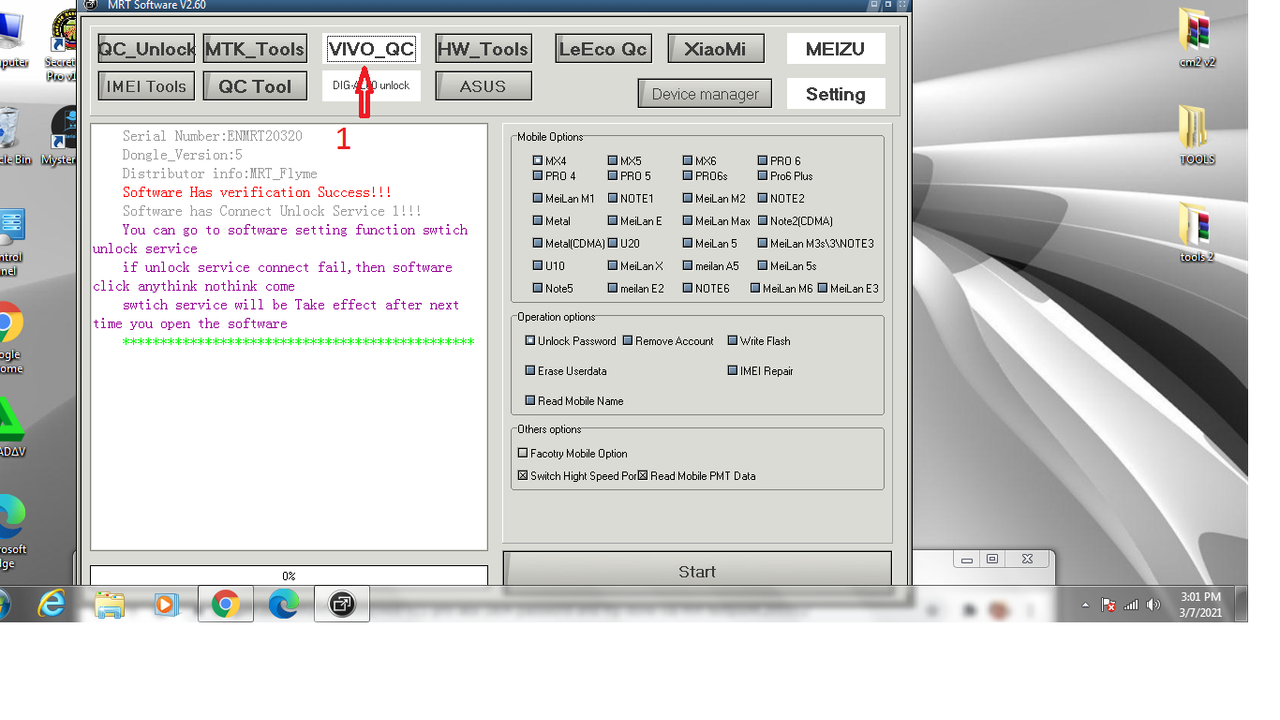Viewport: 1280px width, 720px height.
Task: Open the Setting panel
Action: 836,94
